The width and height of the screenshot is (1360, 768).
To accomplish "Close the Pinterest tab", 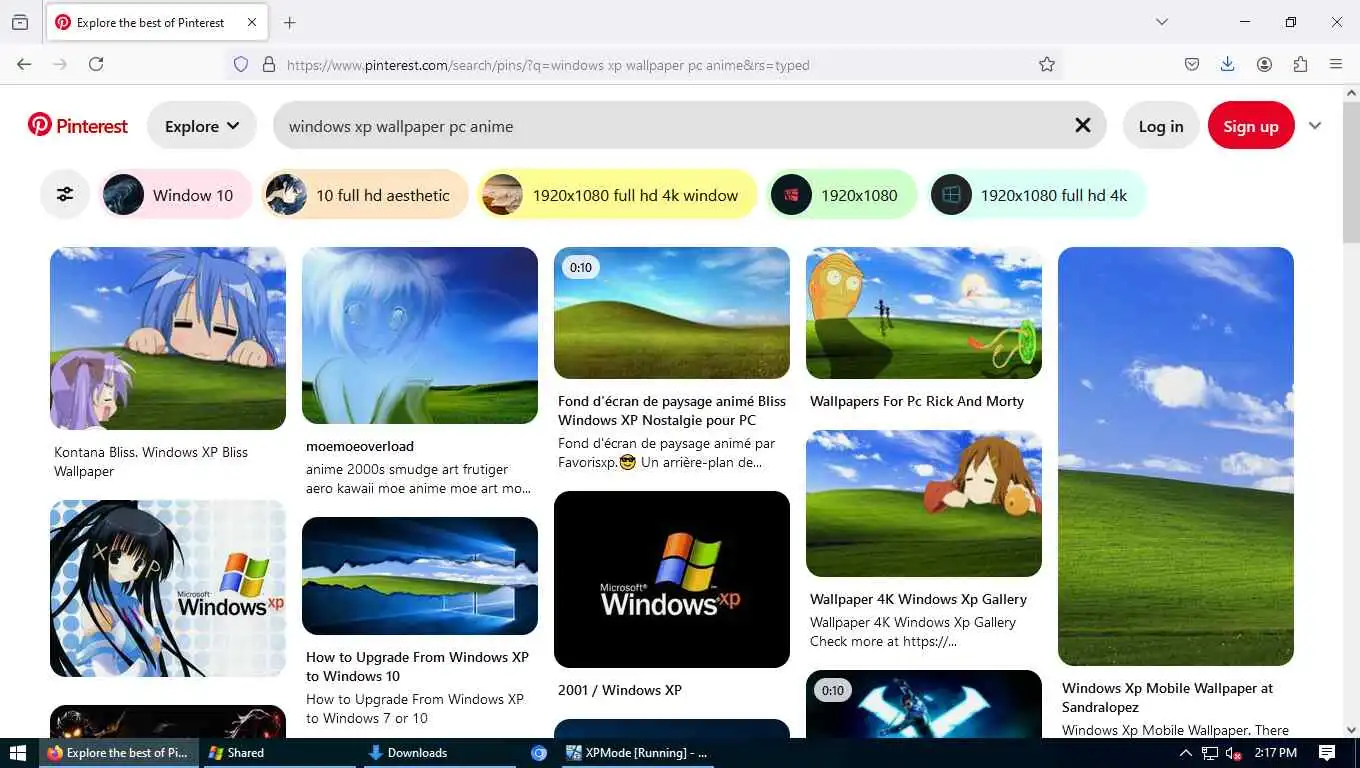I will tap(252, 22).
